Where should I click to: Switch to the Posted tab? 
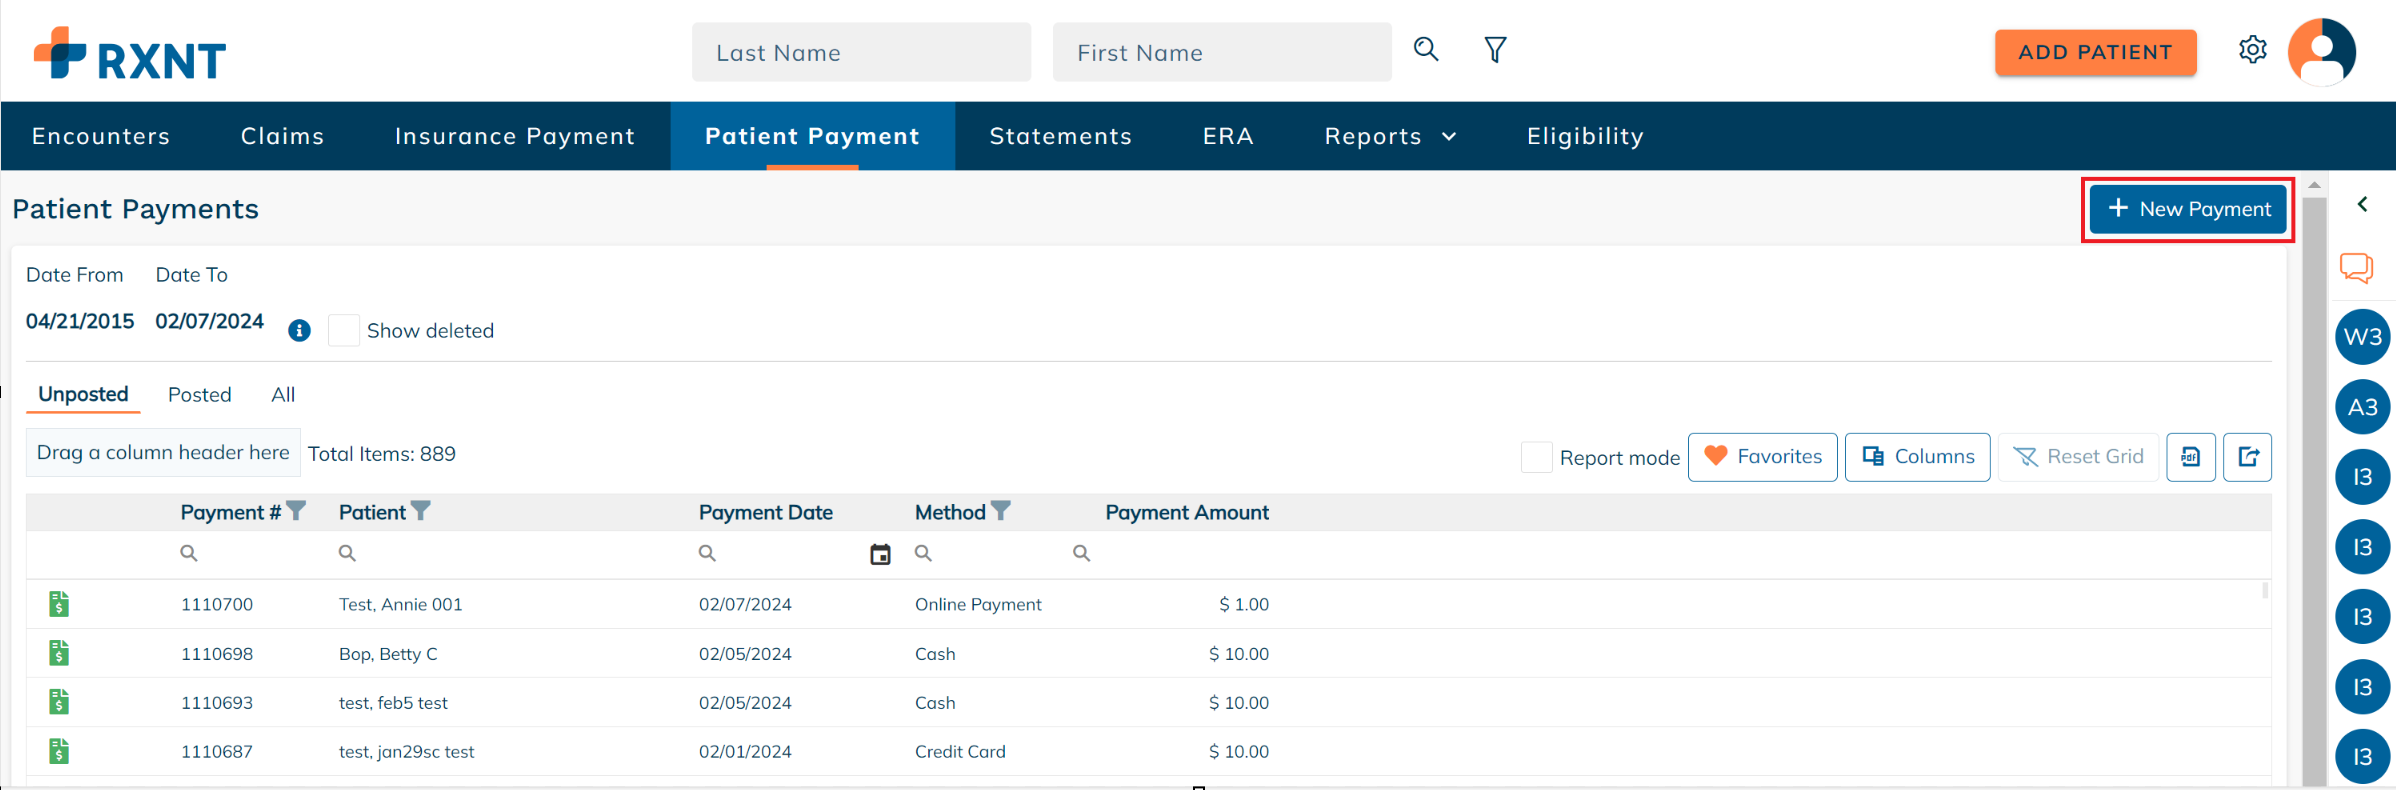199,395
